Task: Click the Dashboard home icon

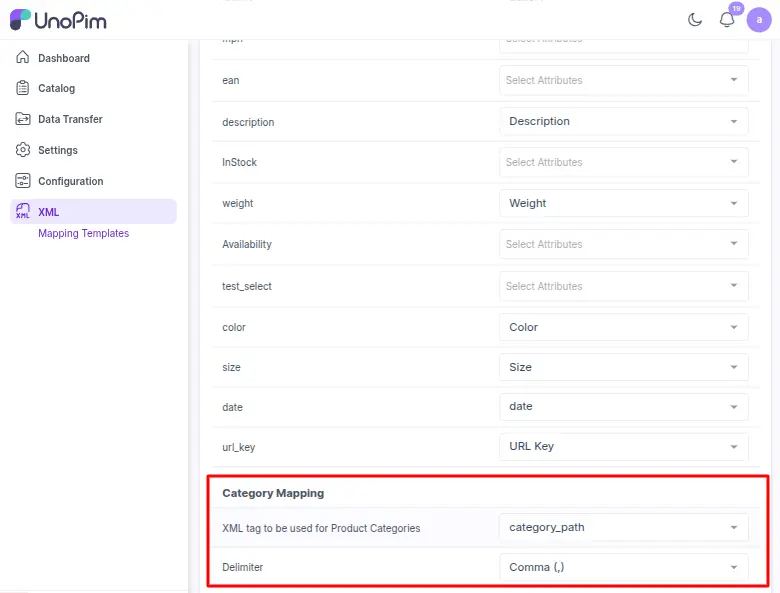Action: 22,58
